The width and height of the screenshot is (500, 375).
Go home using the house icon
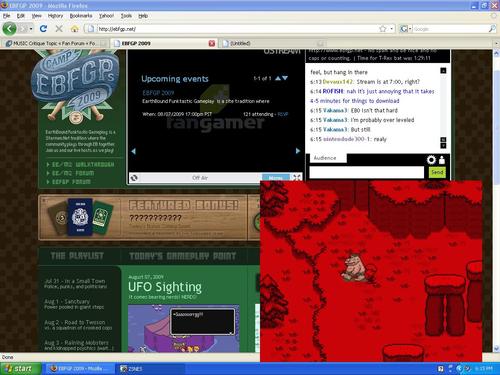[x=75, y=29]
